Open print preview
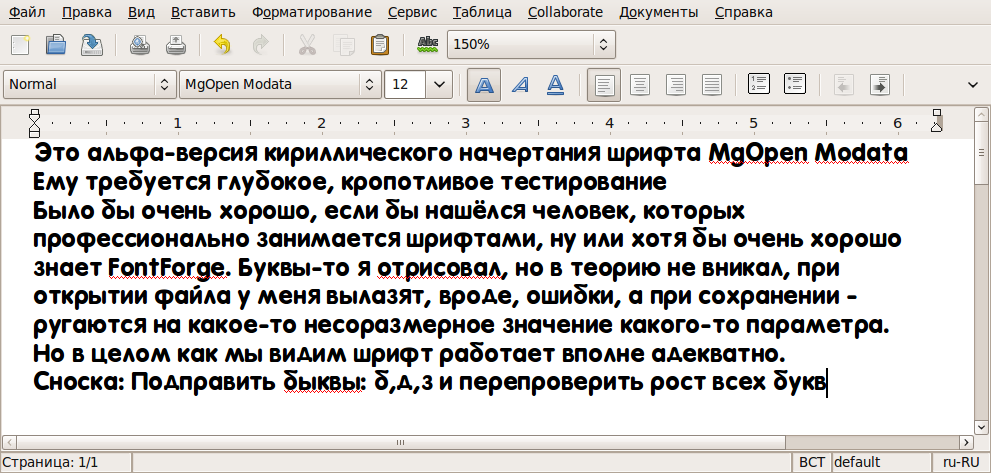Image resolution: width=991 pixels, height=473 pixels. click(140, 45)
